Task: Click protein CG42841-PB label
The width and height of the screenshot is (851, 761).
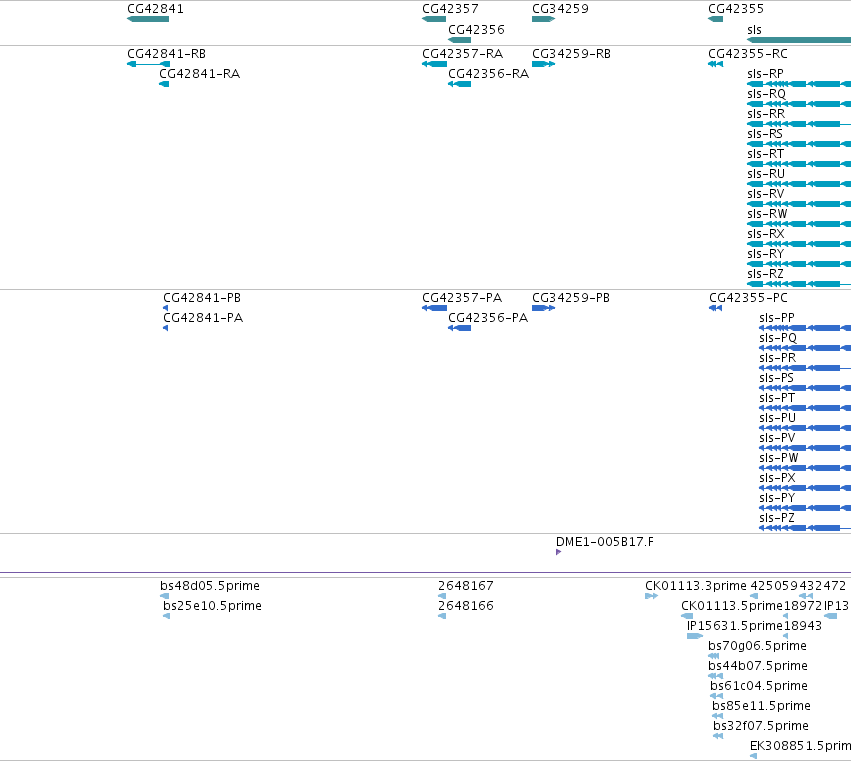Action: [x=202, y=298]
